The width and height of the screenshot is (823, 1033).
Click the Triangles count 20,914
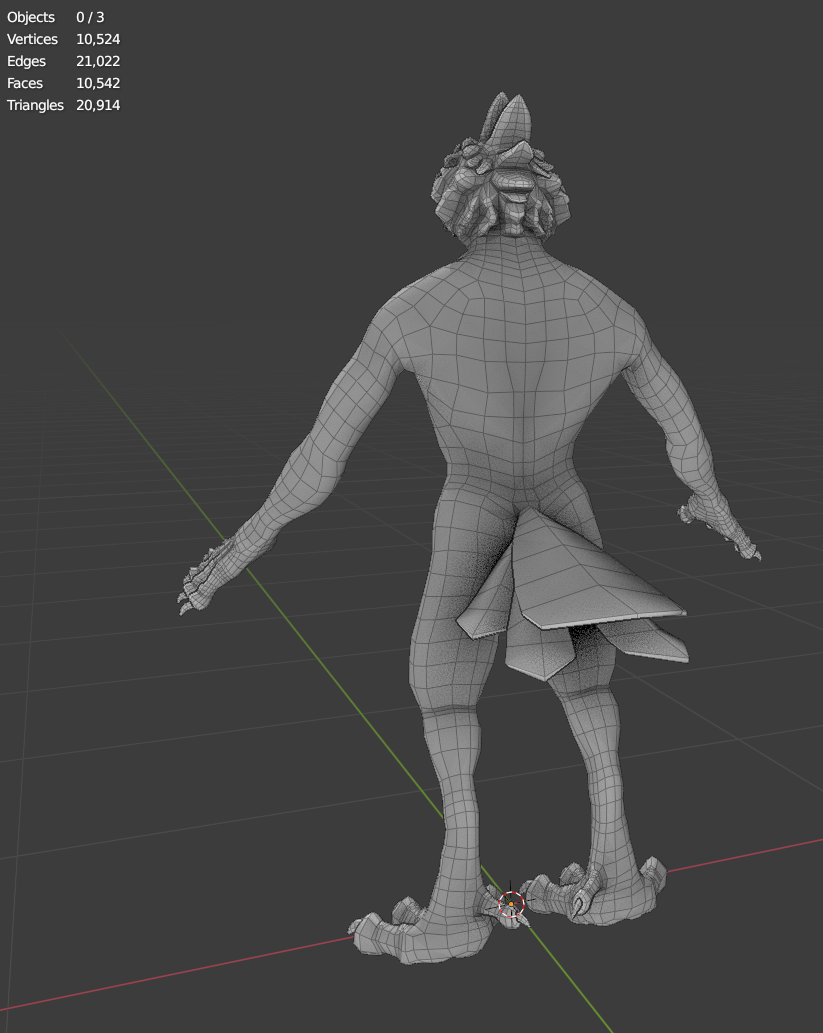coord(98,105)
